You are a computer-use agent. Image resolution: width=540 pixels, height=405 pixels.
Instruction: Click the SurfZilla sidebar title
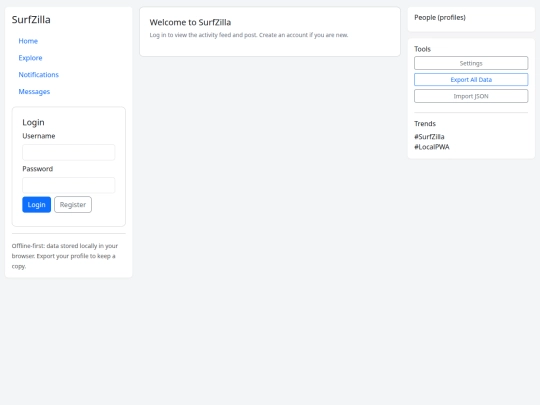[31, 20]
